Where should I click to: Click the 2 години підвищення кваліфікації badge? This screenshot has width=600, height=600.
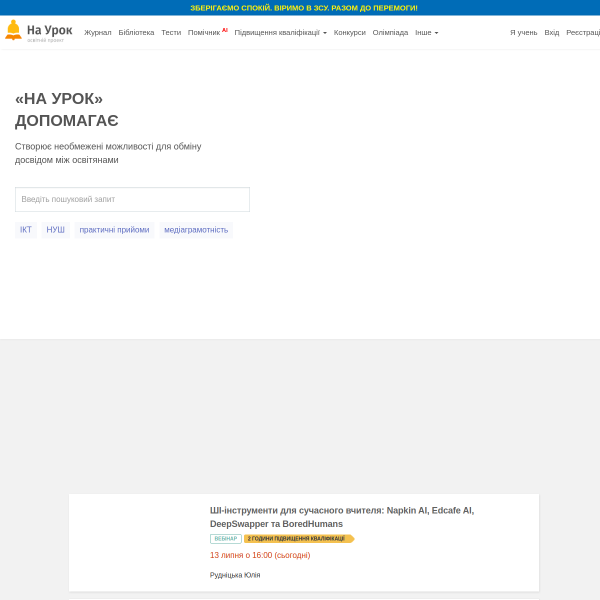click(299, 539)
